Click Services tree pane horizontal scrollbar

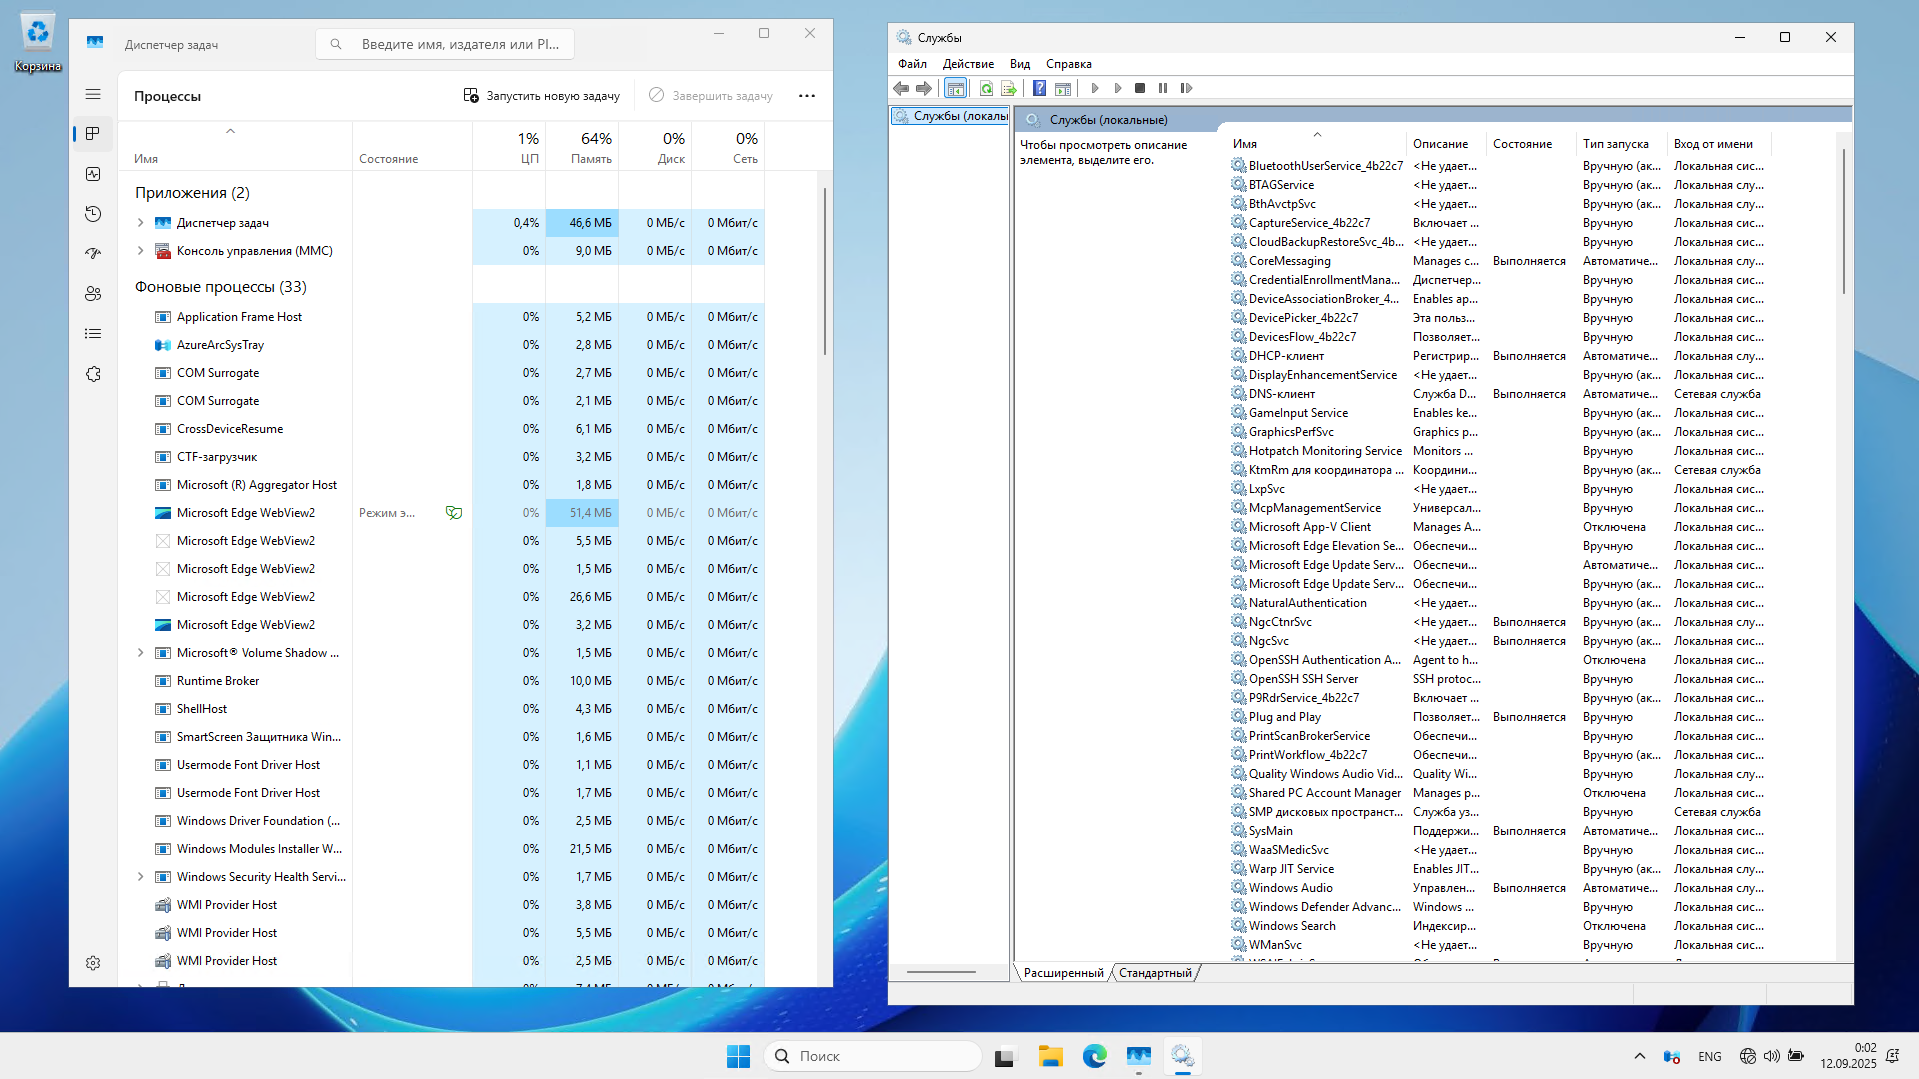(940, 972)
